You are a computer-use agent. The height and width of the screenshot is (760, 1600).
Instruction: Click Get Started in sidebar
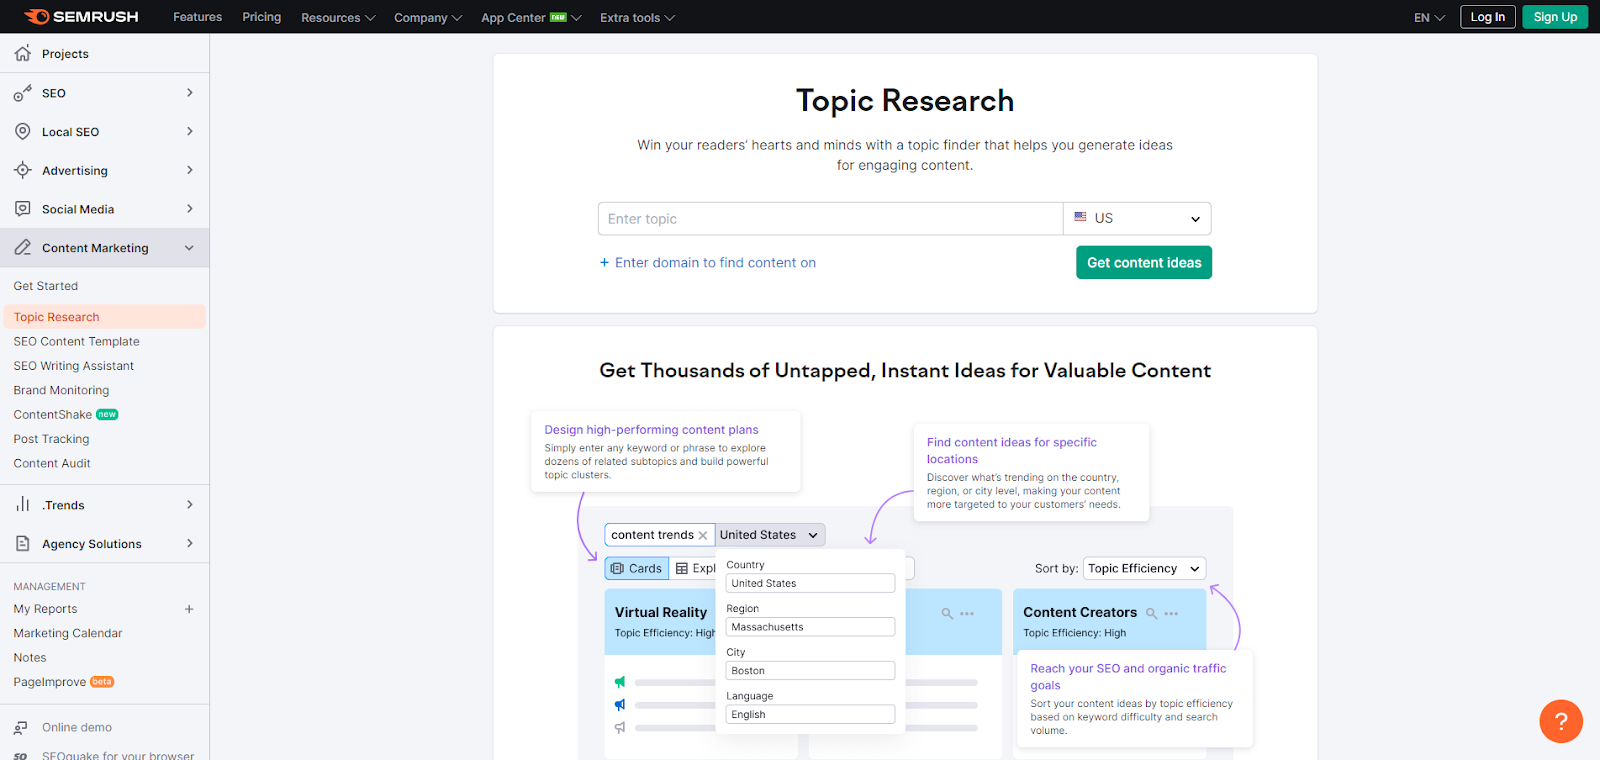[x=46, y=286]
